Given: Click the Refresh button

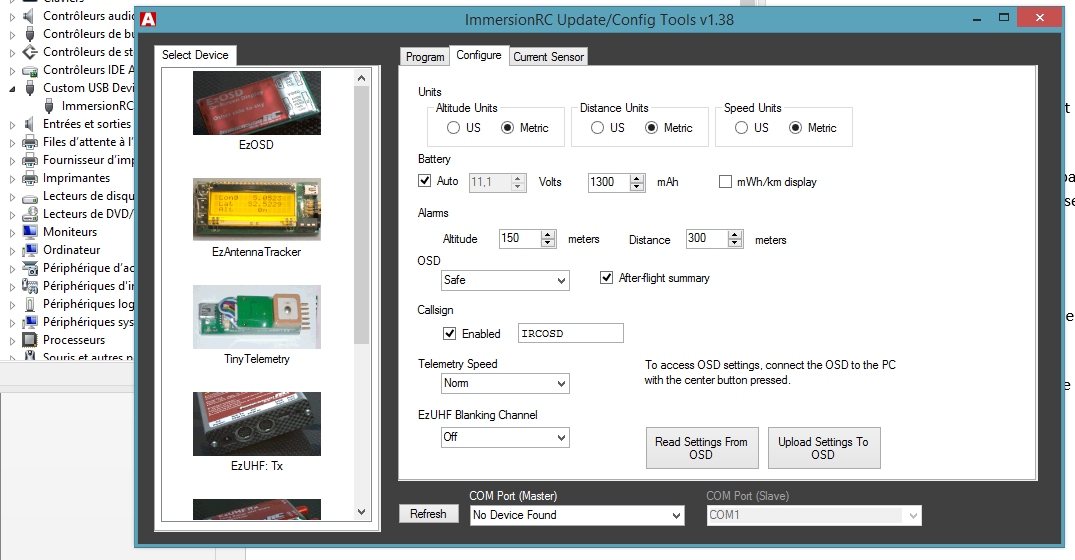Looking at the screenshot, I should pos(428,513).
